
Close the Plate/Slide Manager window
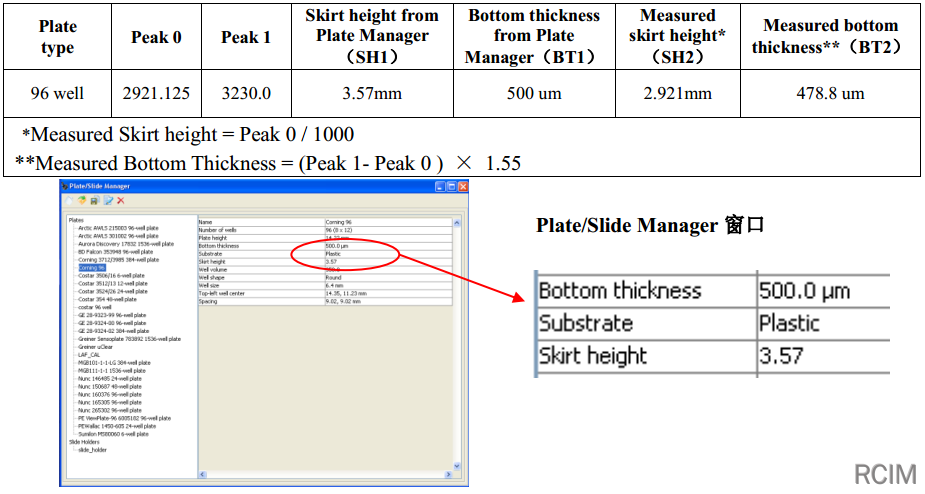[x=462, y=186]
